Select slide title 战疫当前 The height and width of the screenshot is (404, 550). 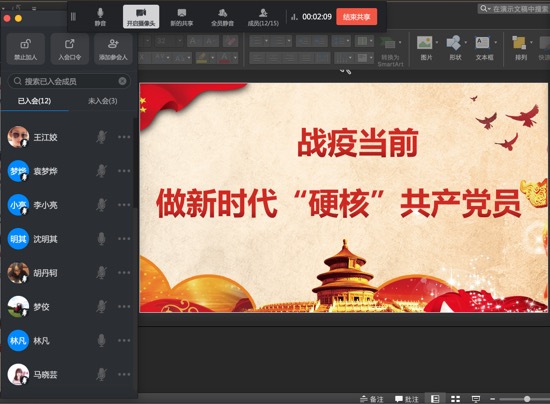tap(357, 143)
